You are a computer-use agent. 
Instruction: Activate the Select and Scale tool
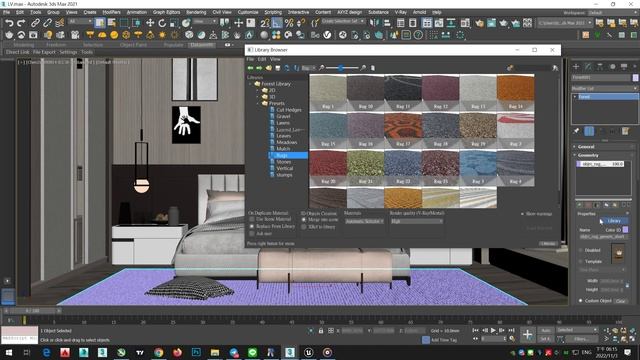pyautogui.click(x=174, y=23)
